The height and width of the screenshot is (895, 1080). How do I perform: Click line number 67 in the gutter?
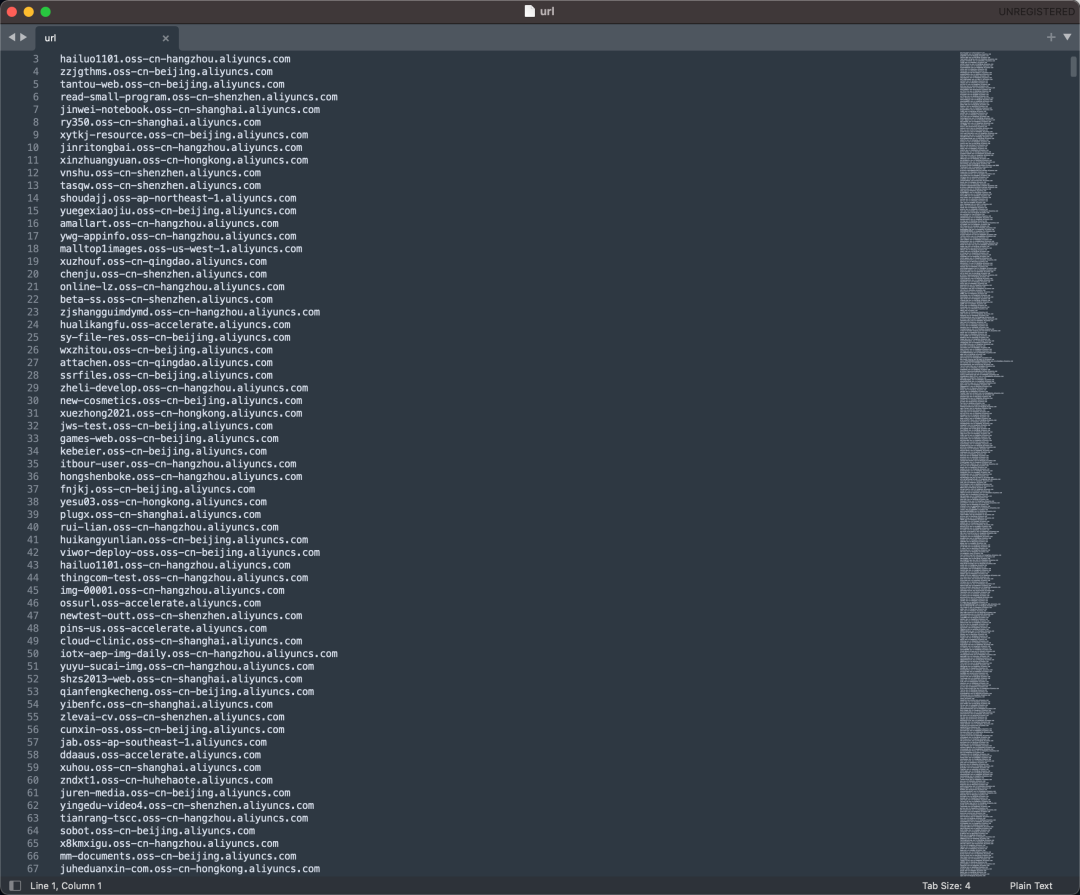(33, 868)
